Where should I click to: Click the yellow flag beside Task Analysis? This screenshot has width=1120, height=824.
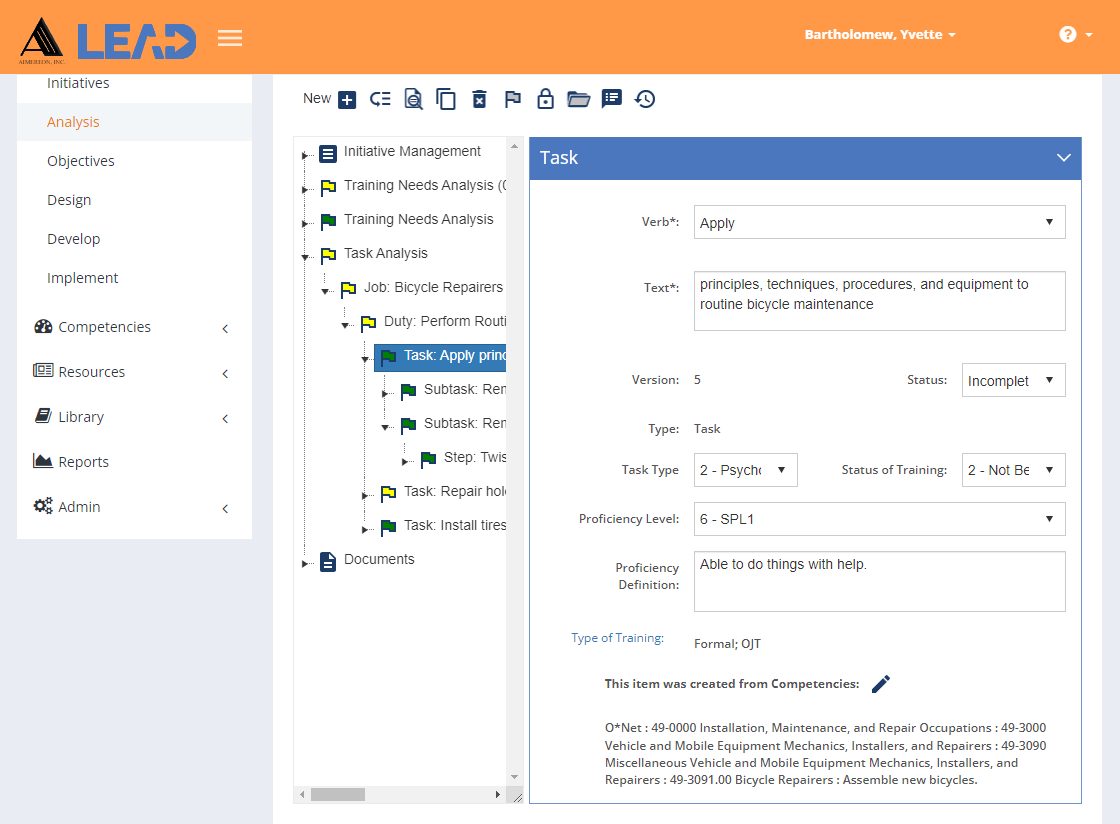[328, 255]
